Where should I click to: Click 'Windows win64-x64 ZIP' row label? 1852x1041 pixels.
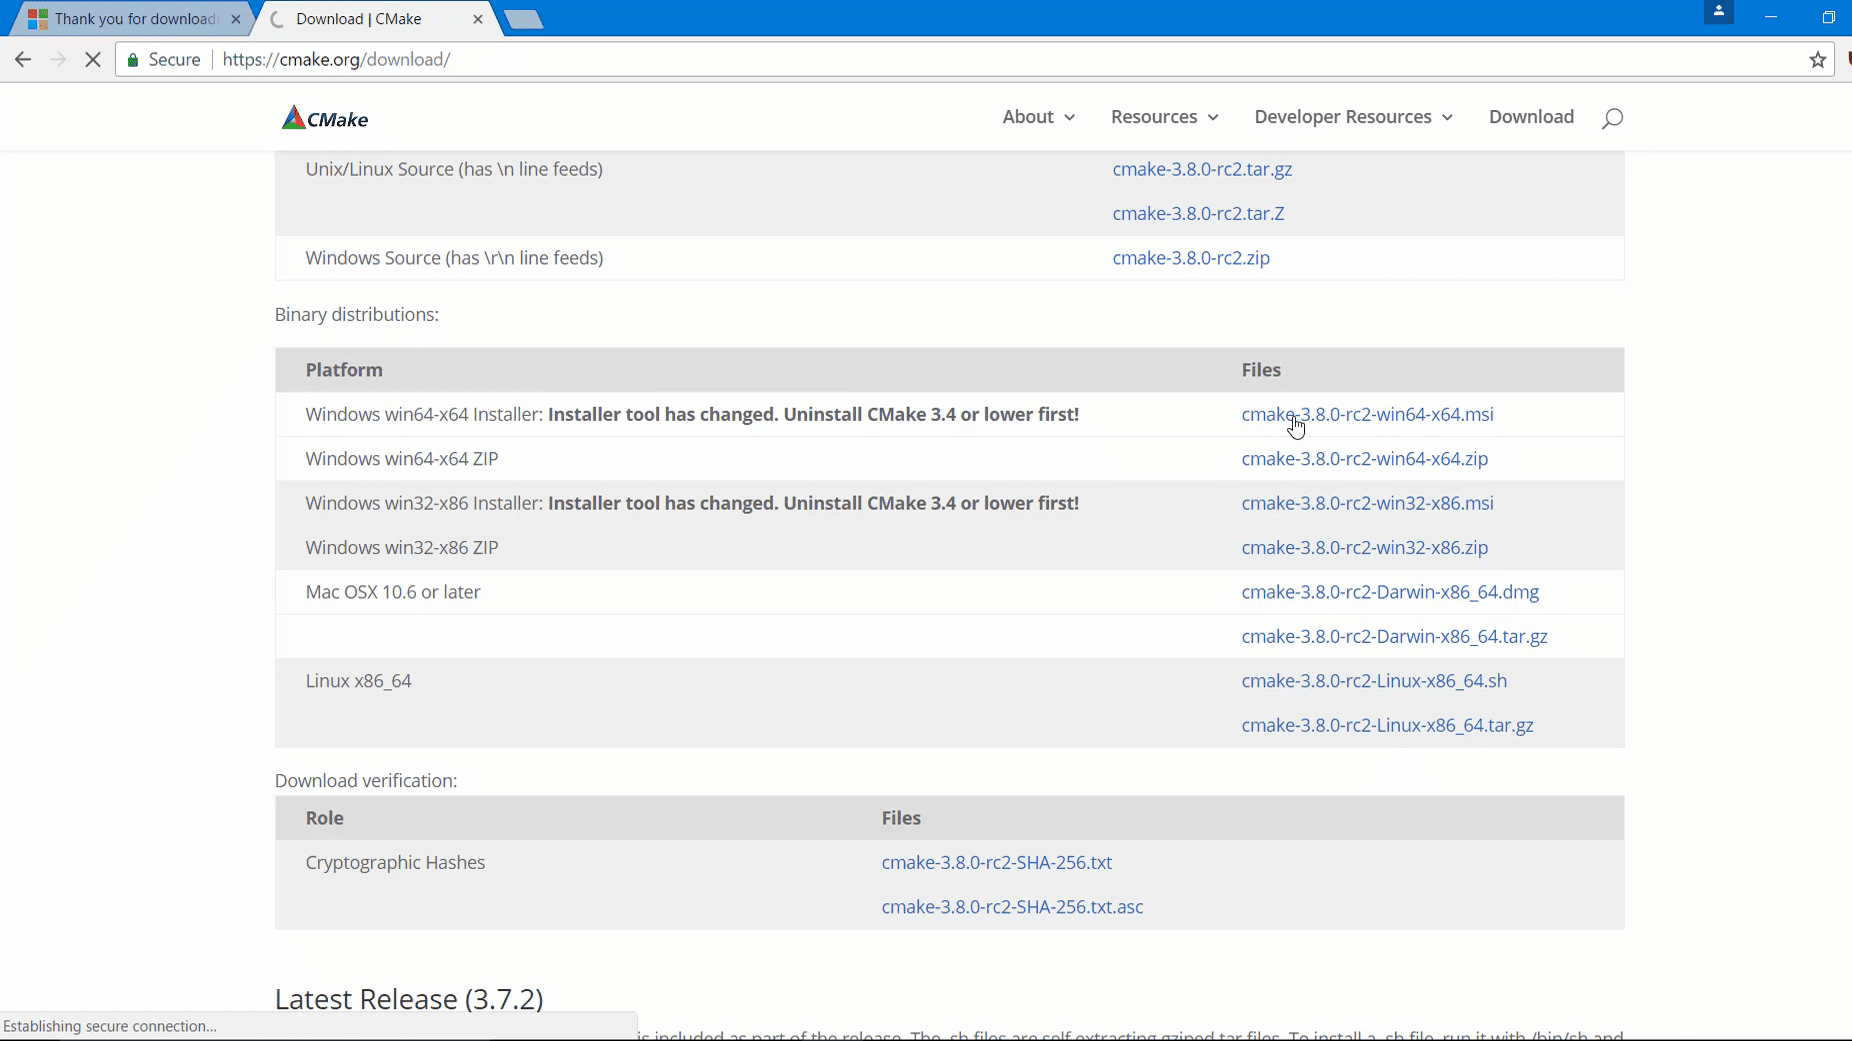[x=402, y=459]
